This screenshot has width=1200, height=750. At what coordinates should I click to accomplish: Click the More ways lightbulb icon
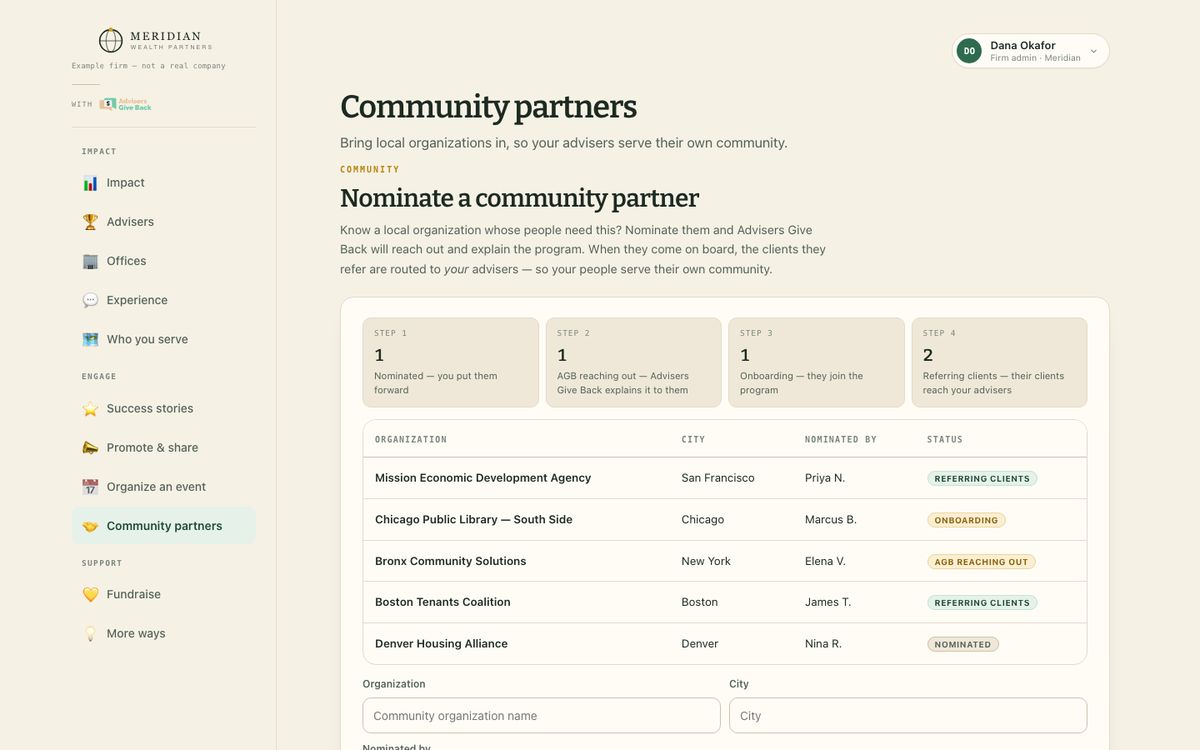coord(90,633)
